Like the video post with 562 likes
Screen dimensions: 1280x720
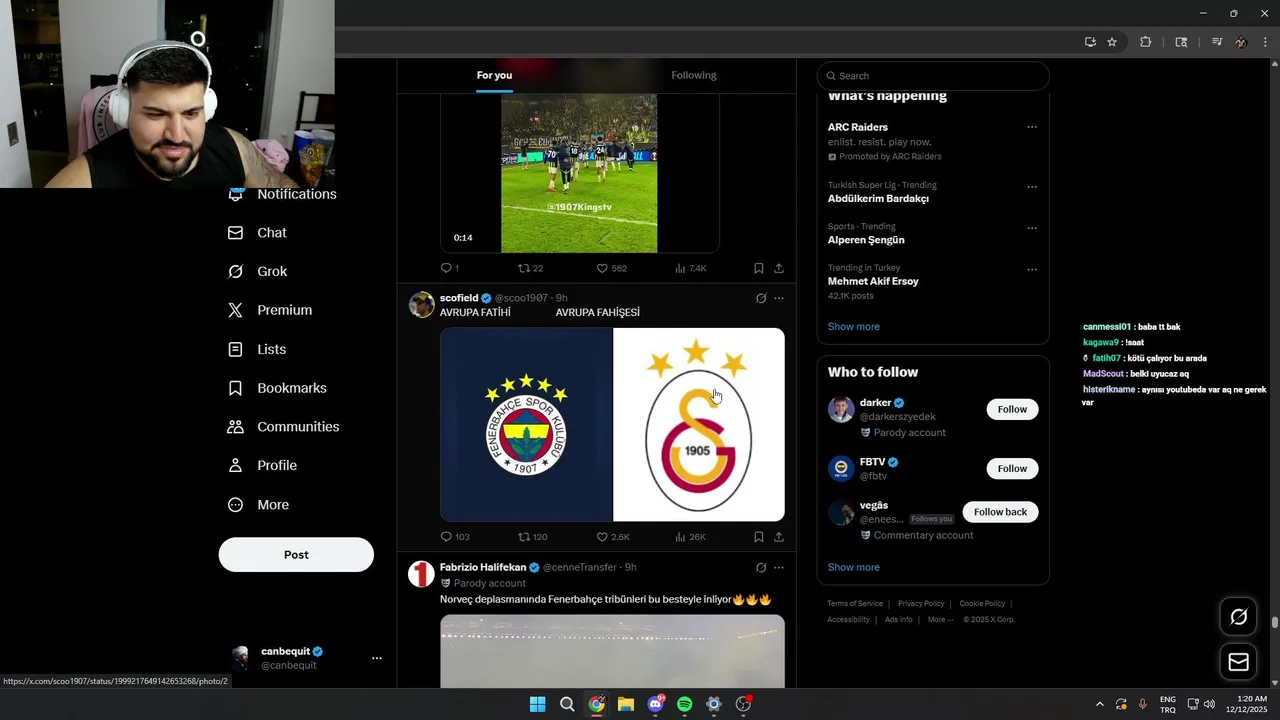(611, 268)
